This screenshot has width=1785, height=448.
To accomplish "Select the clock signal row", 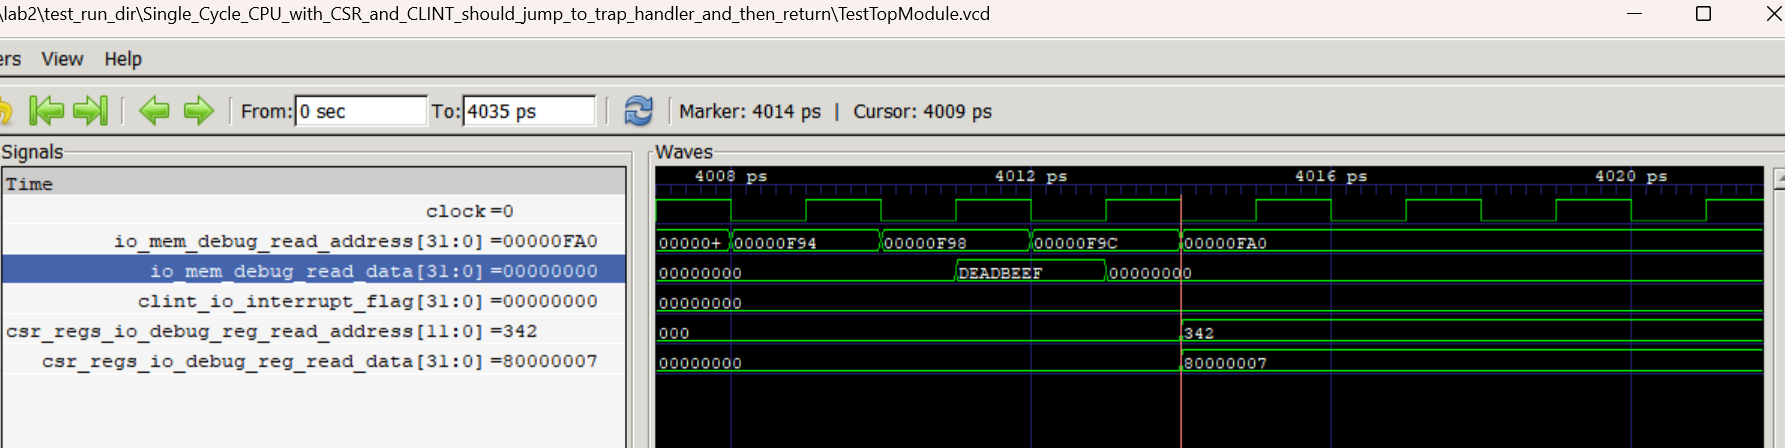I will [468, 211].
